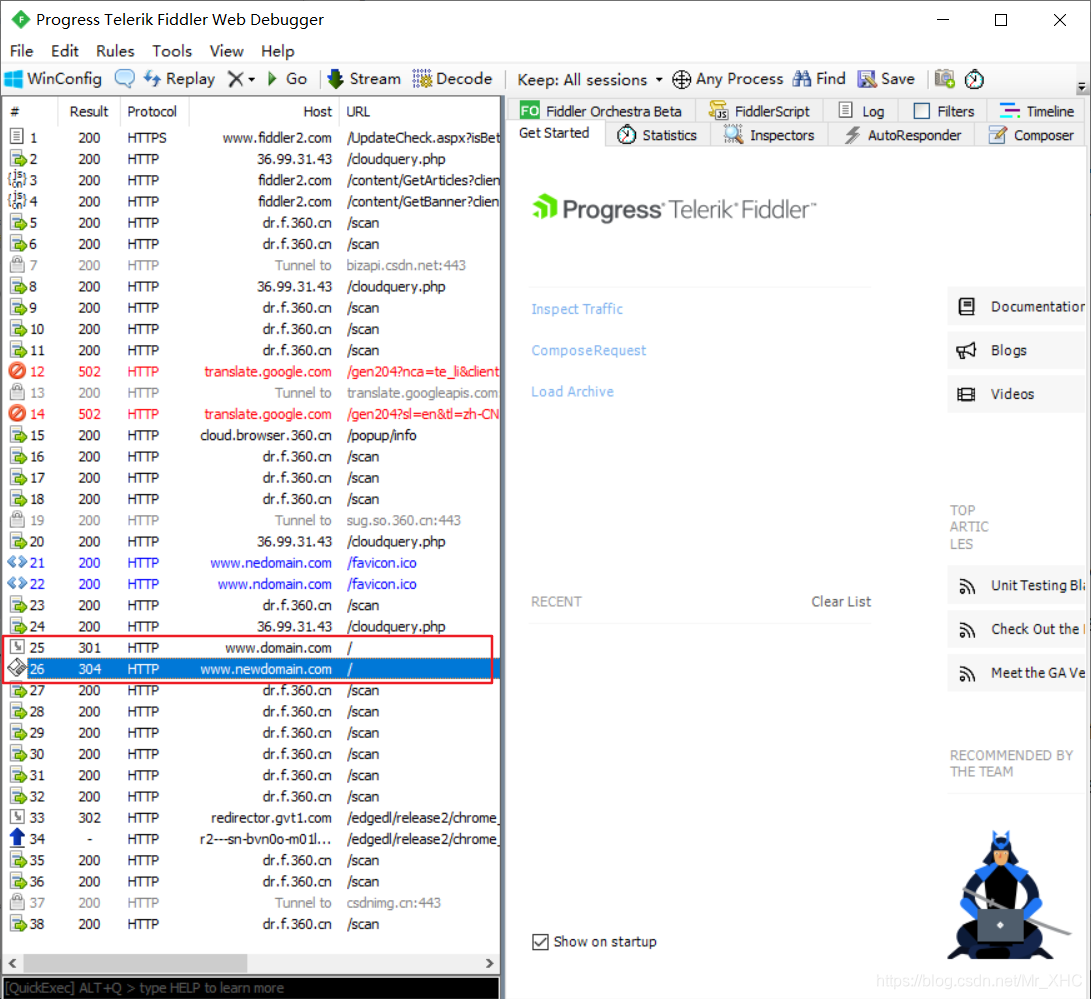
Task: Switch to the Inspectors tab
Action: [769, 135]
